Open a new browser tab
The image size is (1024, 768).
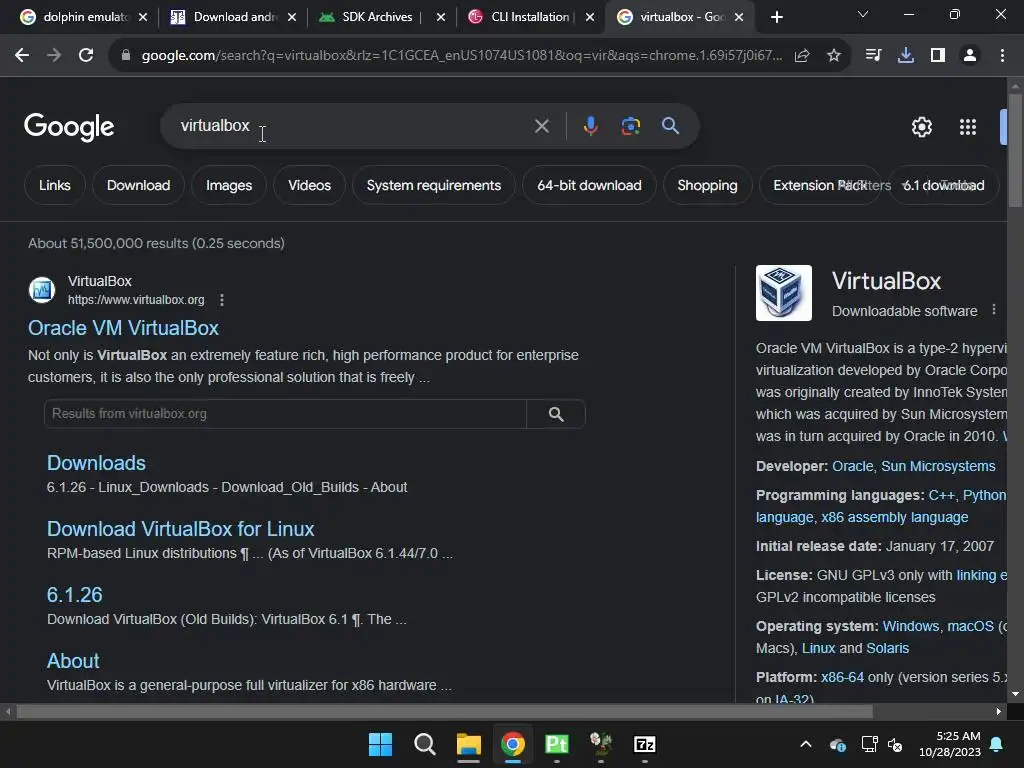(x=776, y=17)
